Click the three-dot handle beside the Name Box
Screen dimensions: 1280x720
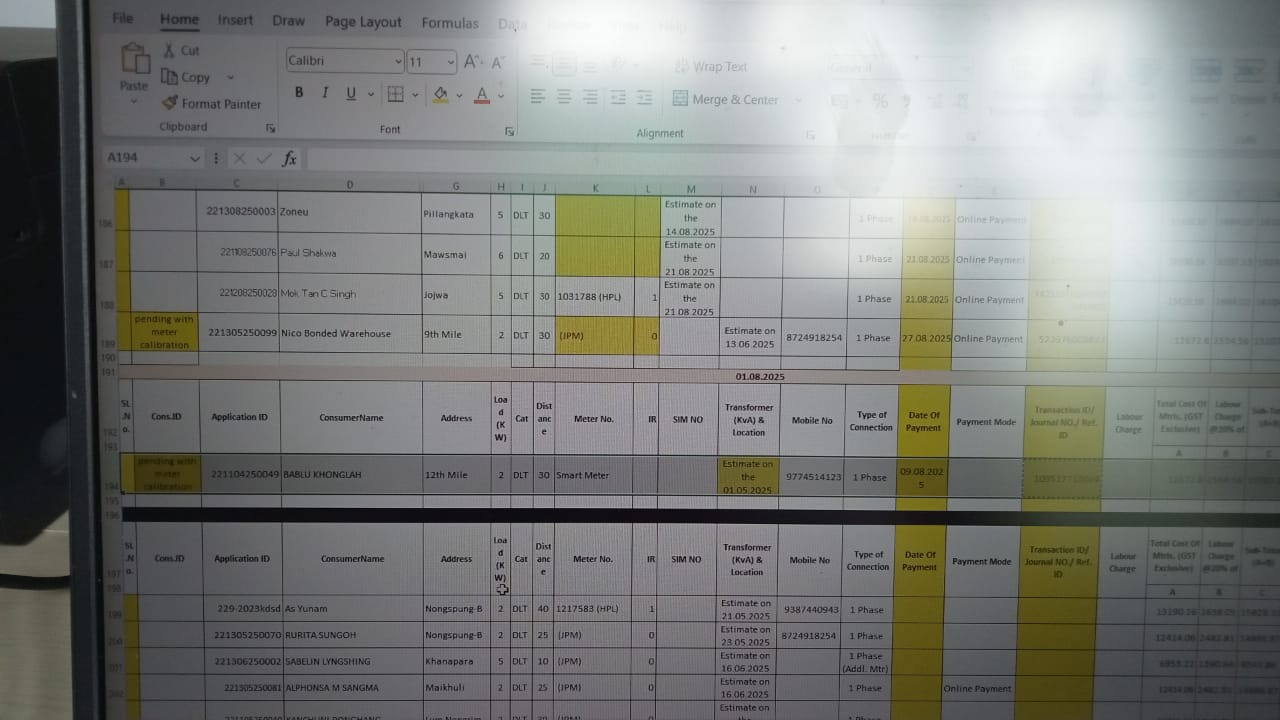pyautogui.click(x=216, y=158)
